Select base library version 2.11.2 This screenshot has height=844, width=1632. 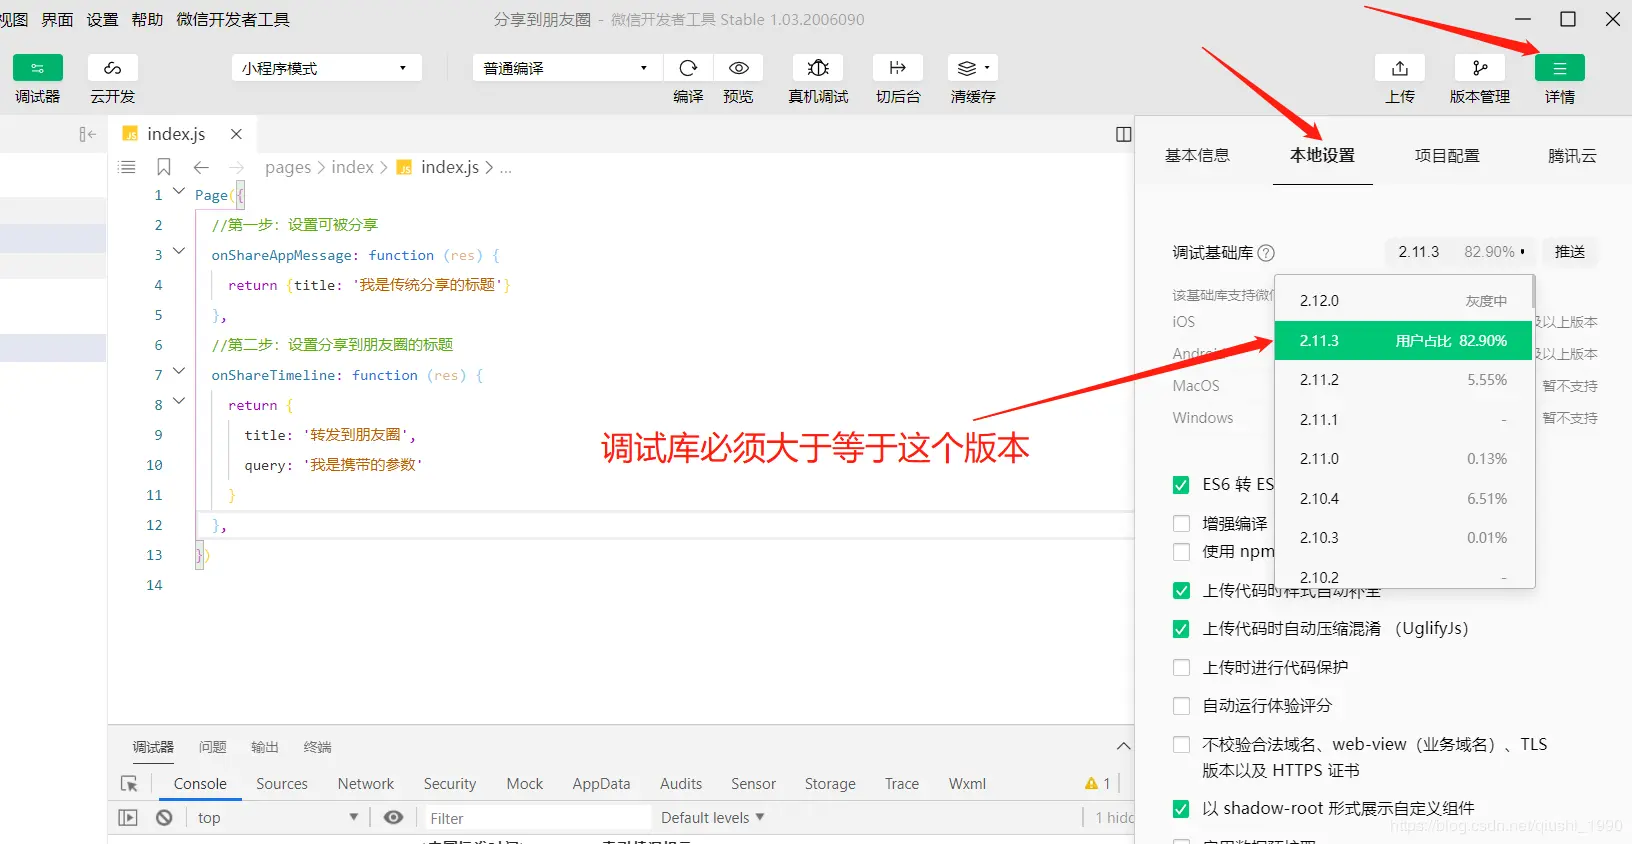pyautogui.click(x=1404, y=380)
